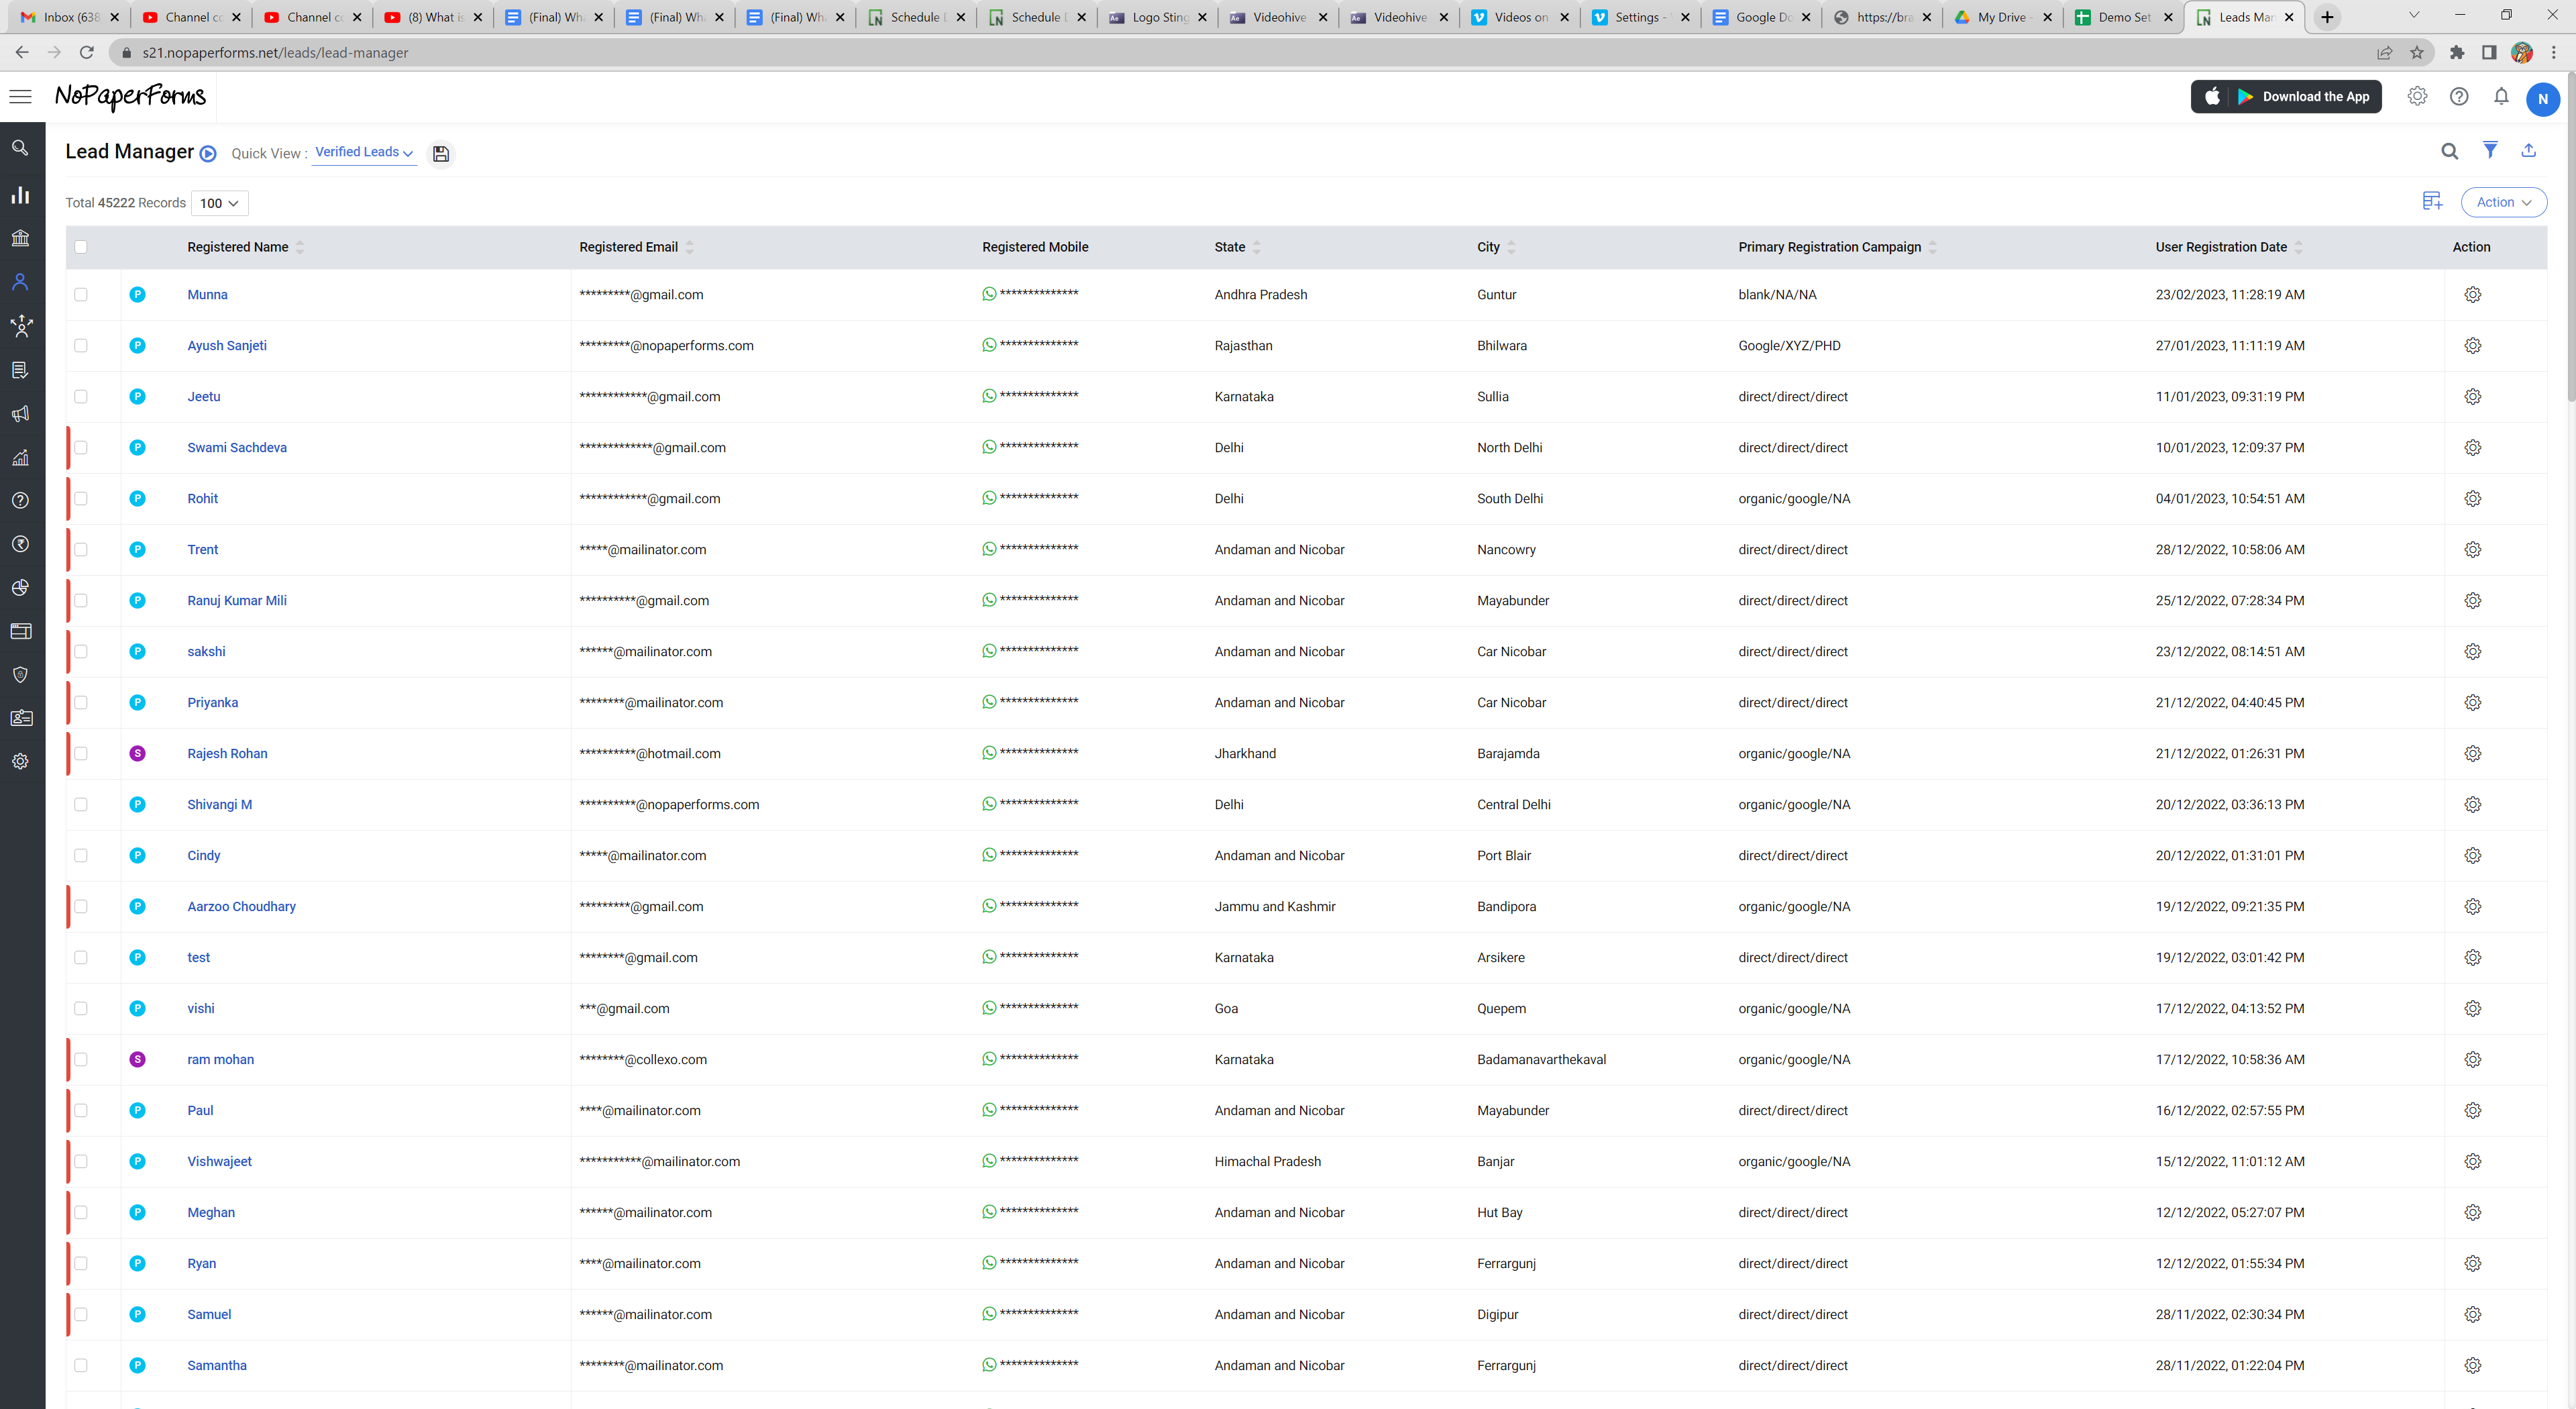
Task: Open the campaign megaphone sidebar icon
Action: coord(20,414)
